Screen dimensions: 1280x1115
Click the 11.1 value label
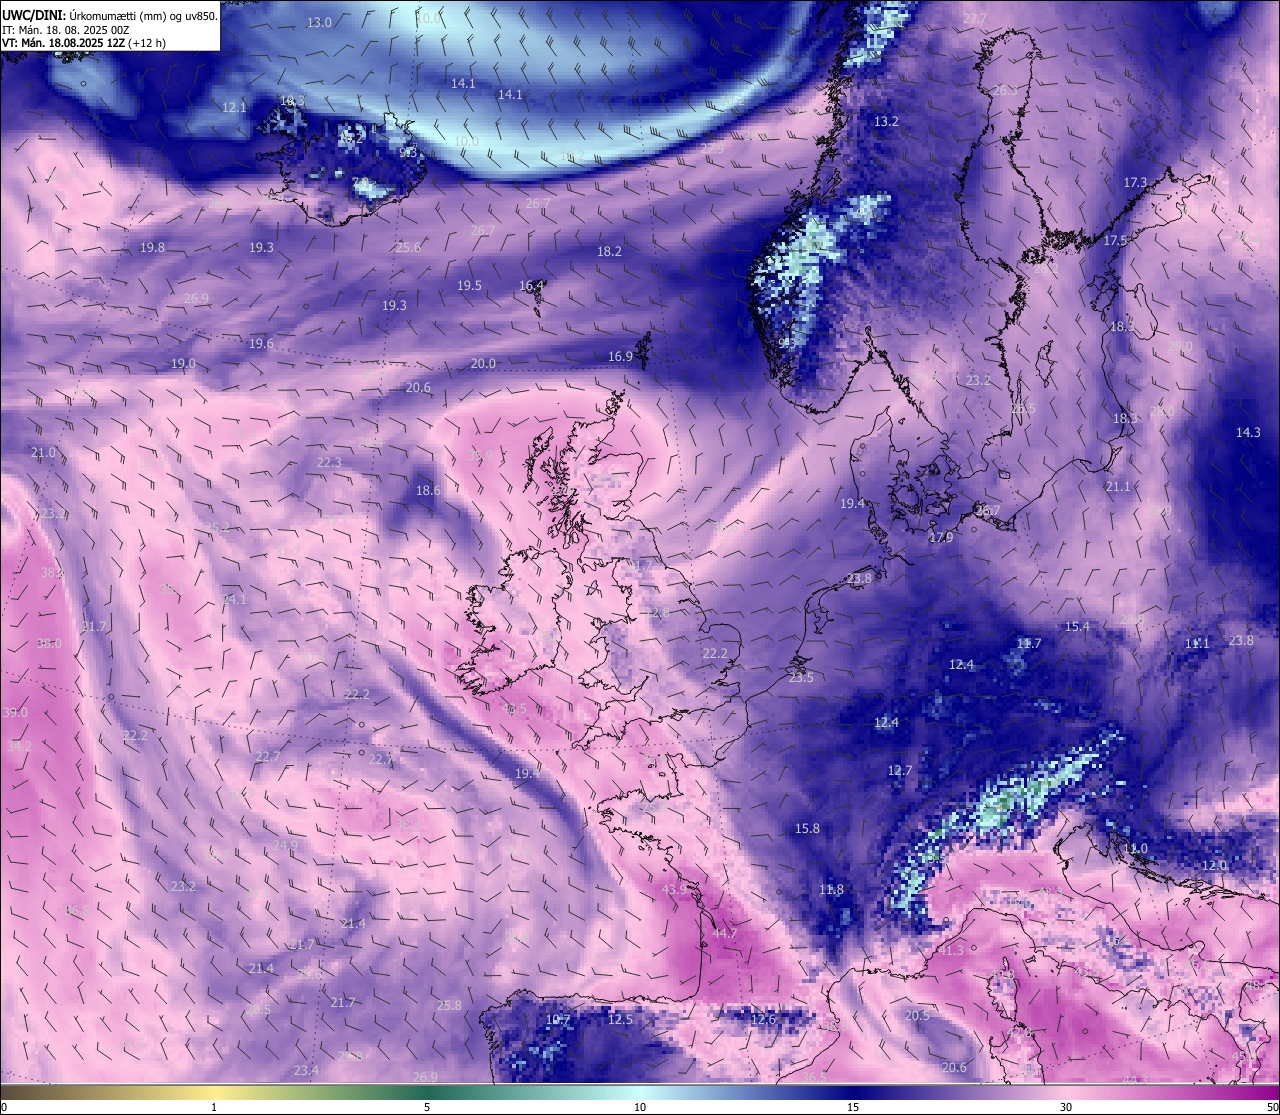[x=1197, y=643]
